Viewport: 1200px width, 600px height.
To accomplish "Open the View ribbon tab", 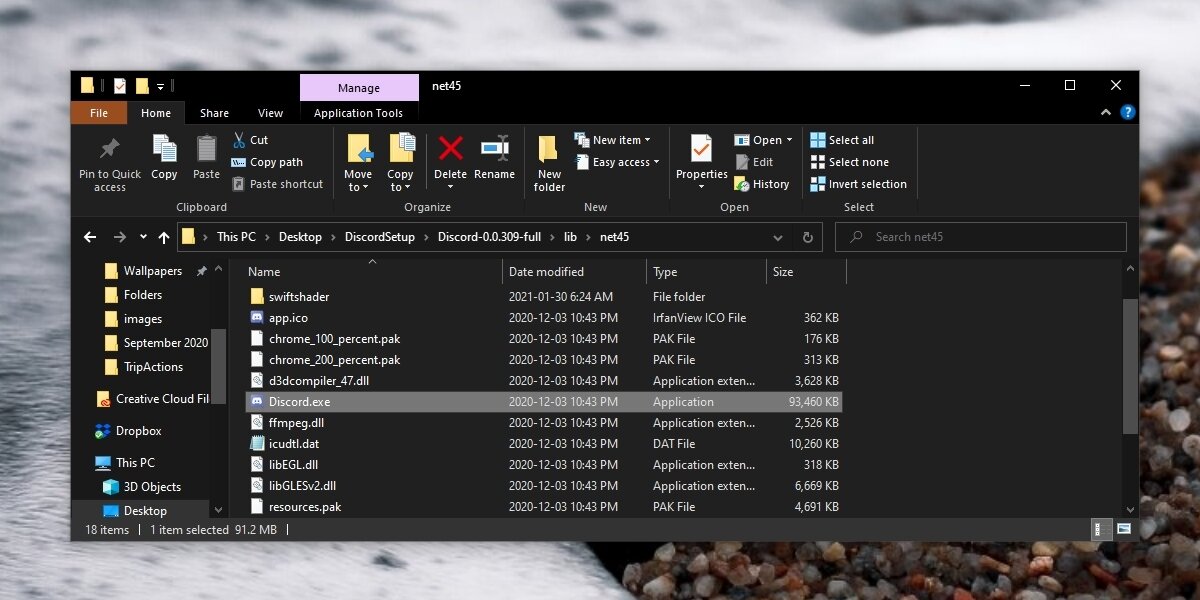I will (x=270, y=113).
